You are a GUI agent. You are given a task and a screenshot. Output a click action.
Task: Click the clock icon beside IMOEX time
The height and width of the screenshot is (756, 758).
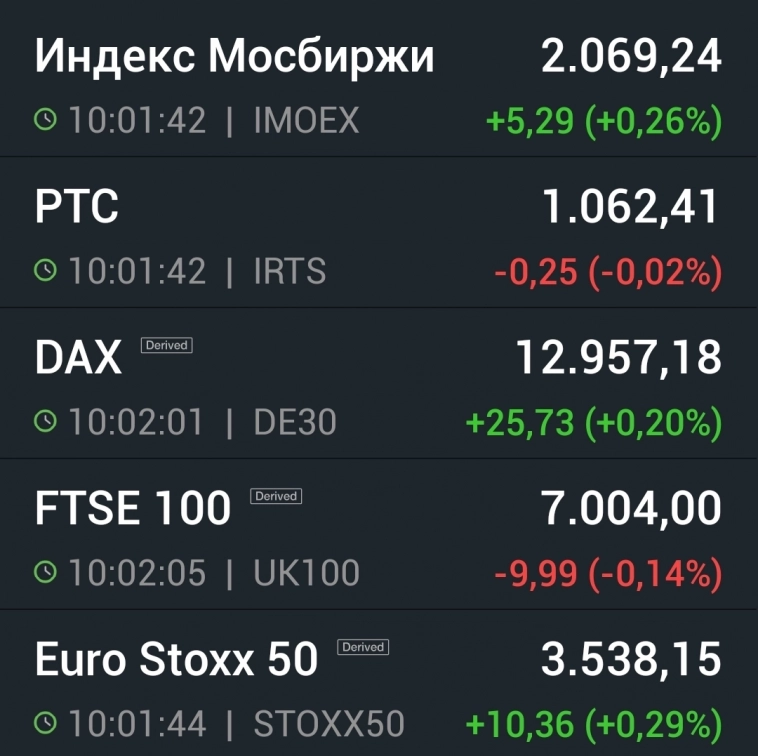(x=46, y=121)
